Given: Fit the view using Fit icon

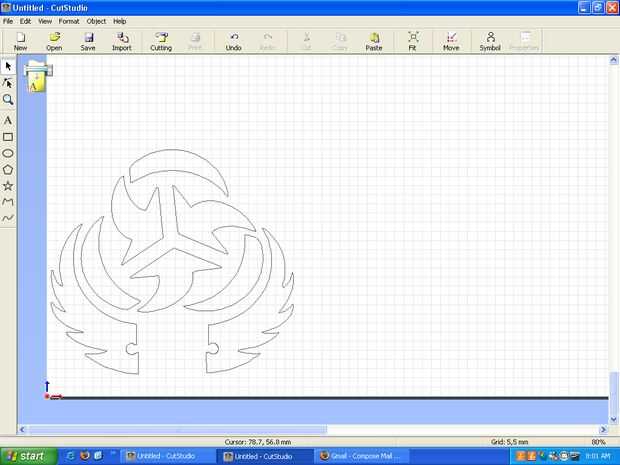Looking at the screenshot, I should (413, 41).
